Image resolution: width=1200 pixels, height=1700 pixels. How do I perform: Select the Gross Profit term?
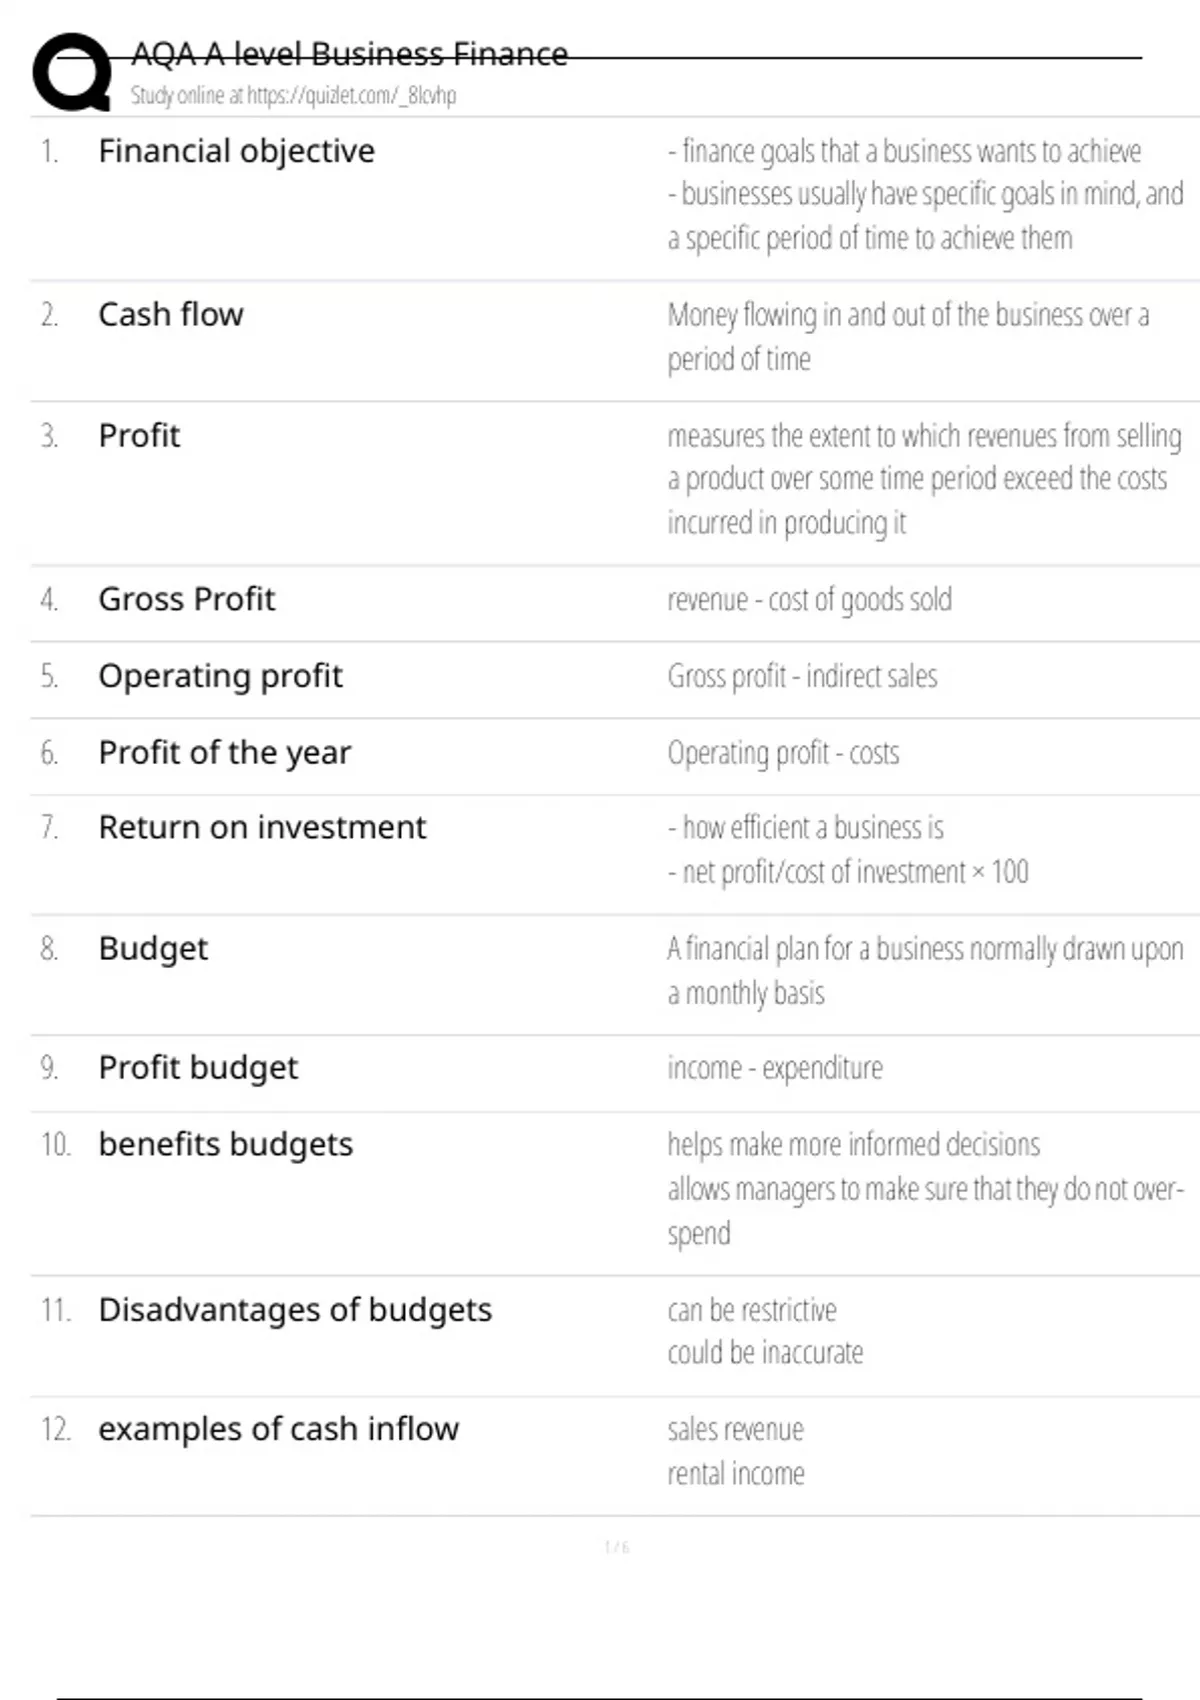[186, 599]
